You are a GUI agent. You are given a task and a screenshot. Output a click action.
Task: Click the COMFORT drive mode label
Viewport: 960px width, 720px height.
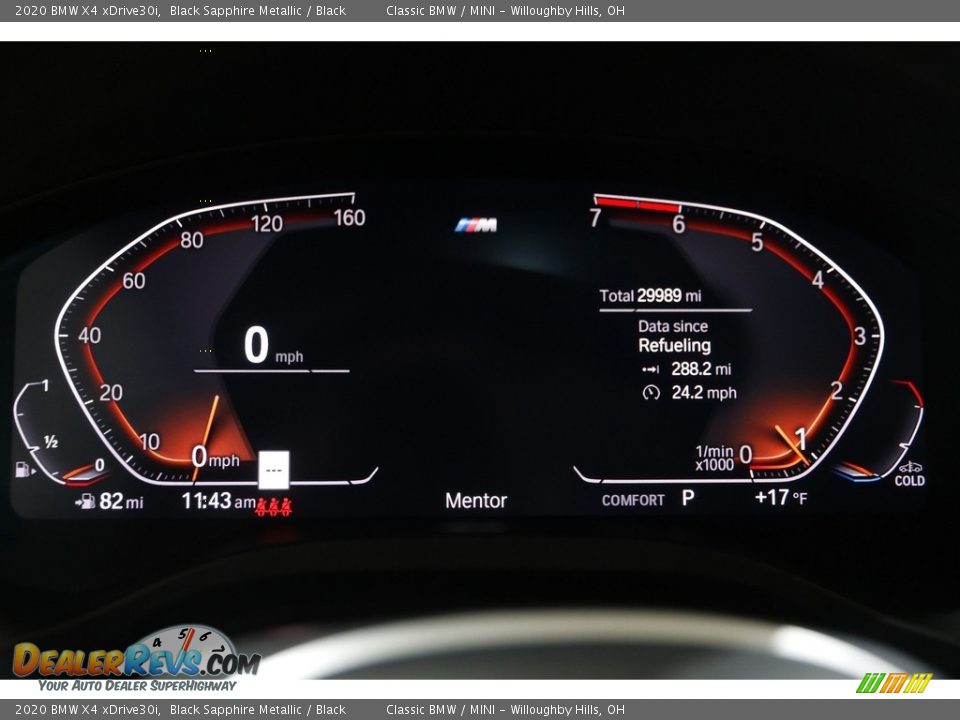coord(633,500)
